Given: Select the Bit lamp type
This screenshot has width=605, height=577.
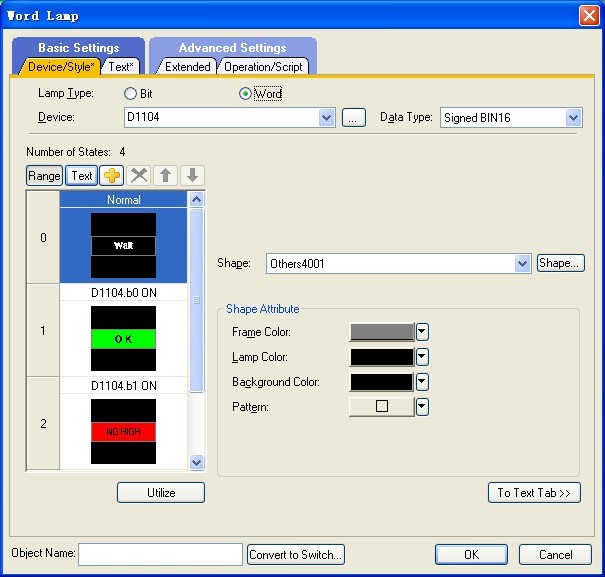Looking at the screenshot, I should pyautogui.click(x=130, y=94).
